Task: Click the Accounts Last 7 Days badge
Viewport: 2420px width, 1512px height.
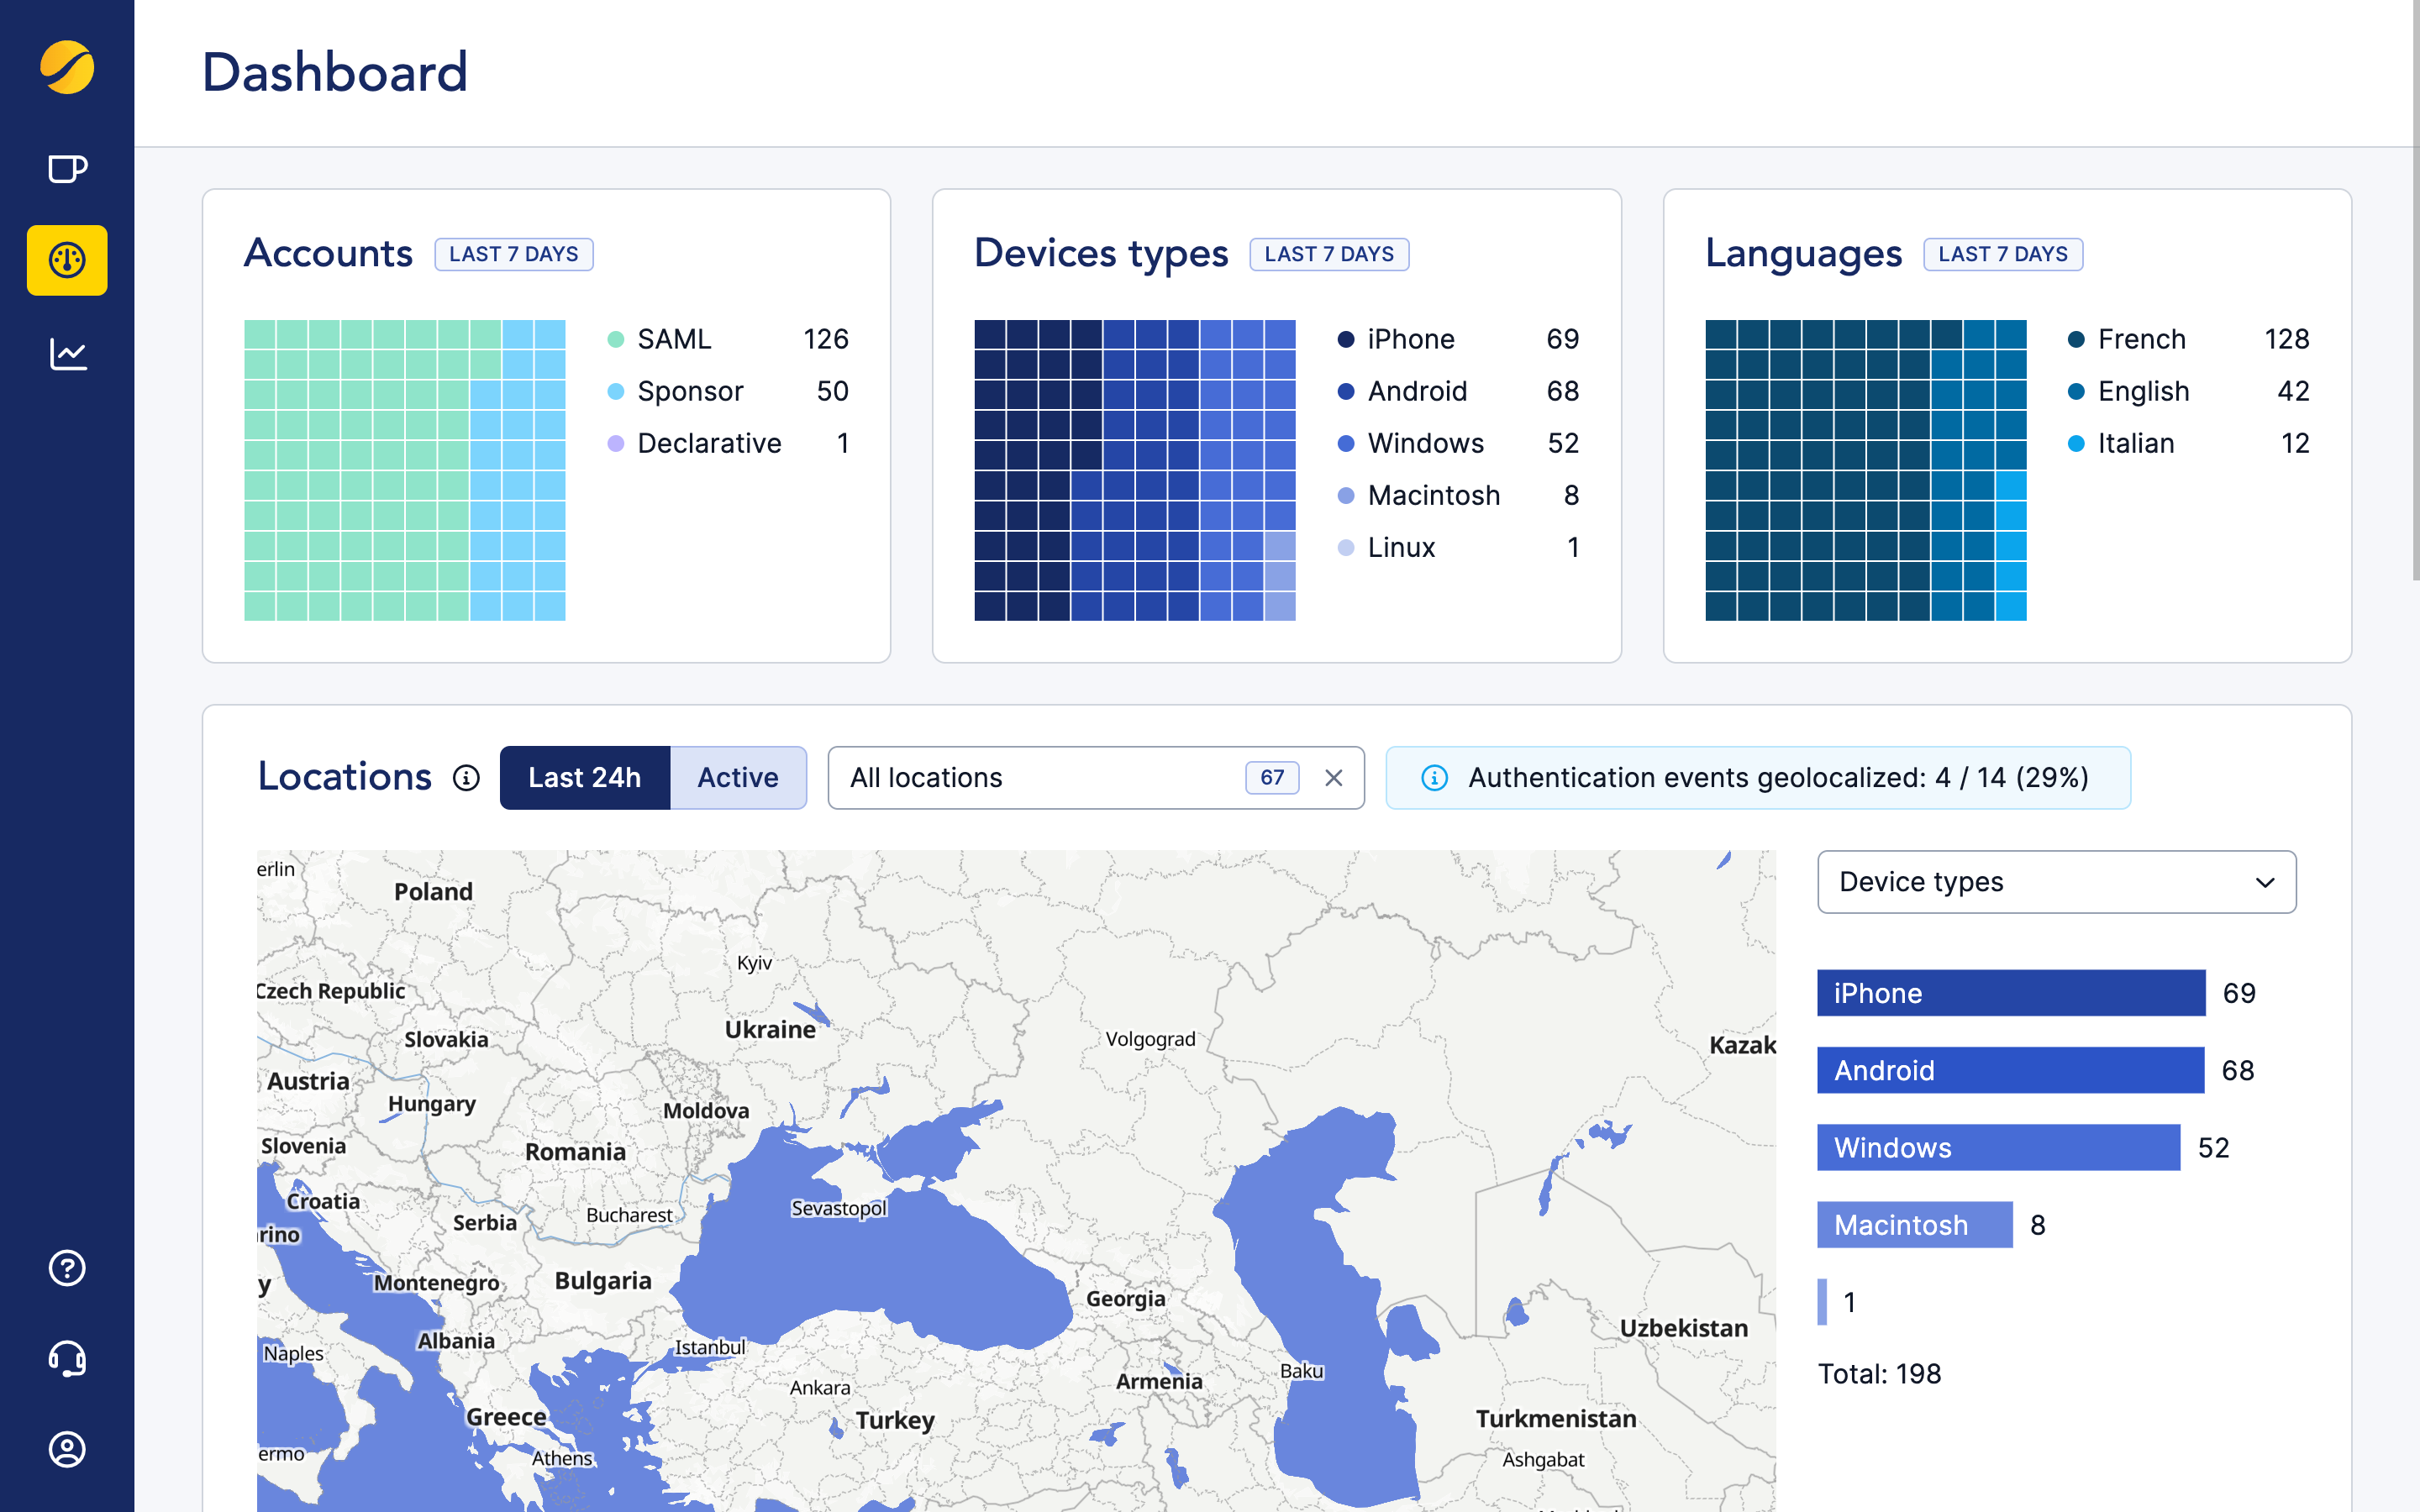Action: pyautogui.click(x=513, y=254)
